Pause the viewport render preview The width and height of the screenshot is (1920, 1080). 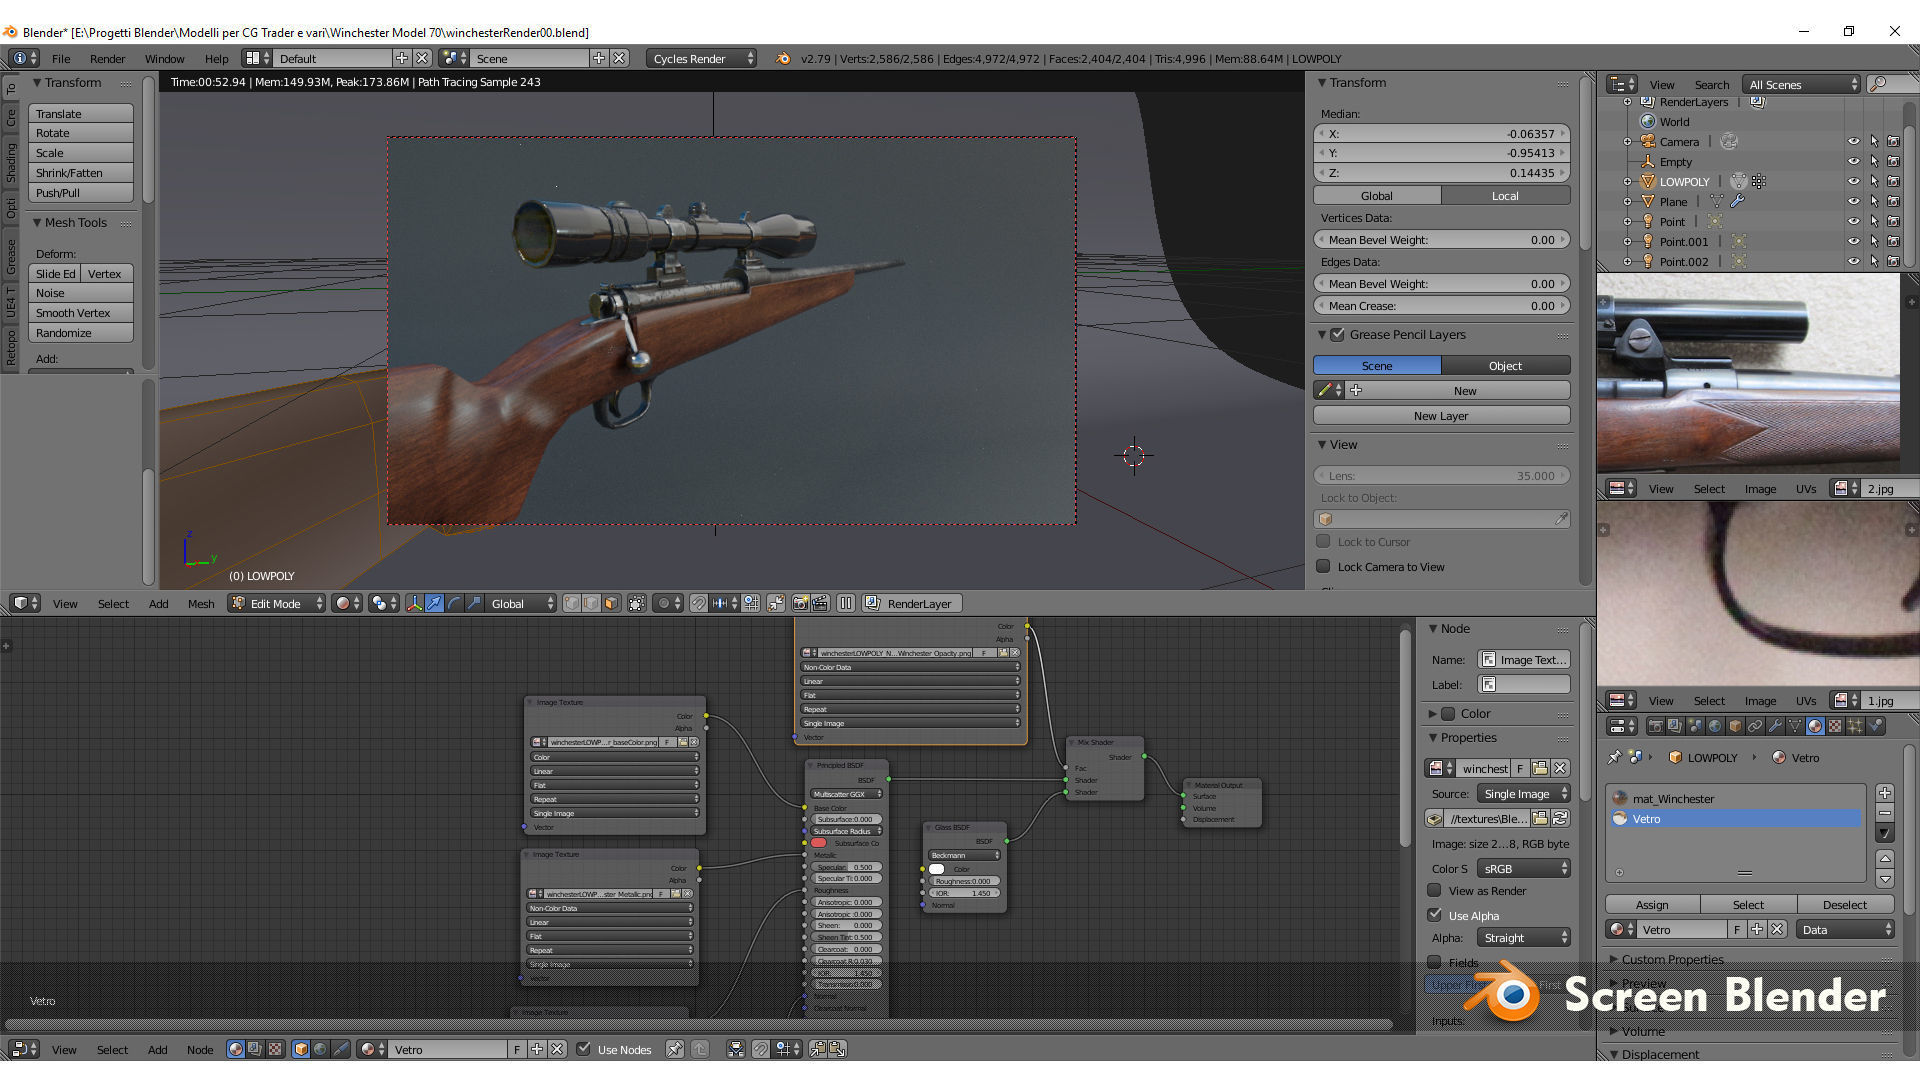(x=846, y=603)
